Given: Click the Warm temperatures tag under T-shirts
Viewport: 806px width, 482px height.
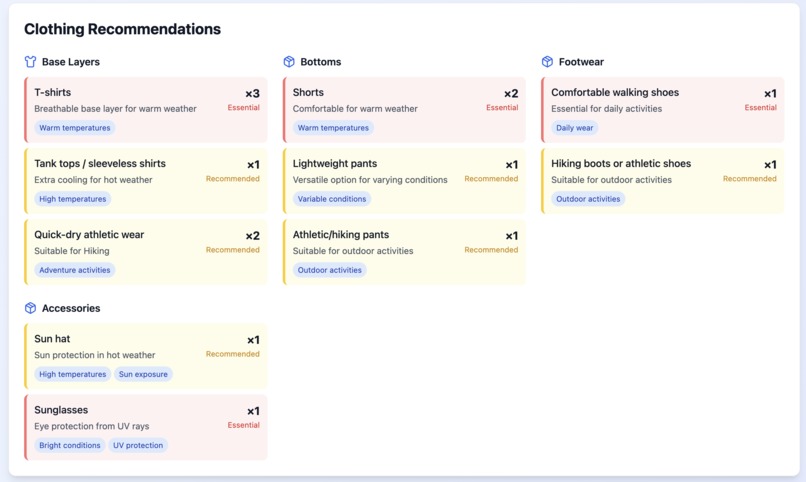Looking at the screenshot, I should coord(75,128).
